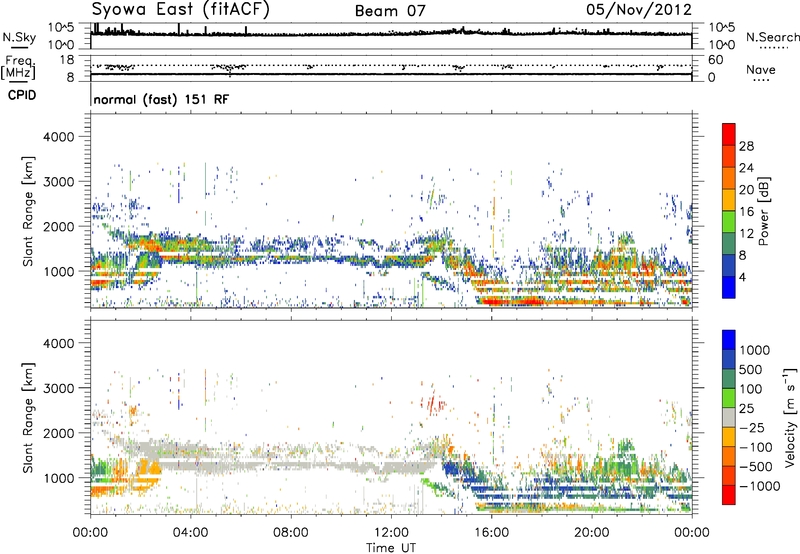Click the "25" velocity colorbar value
Image resolution: width=800 pixels, height=554 pixels.
[746, 408]
